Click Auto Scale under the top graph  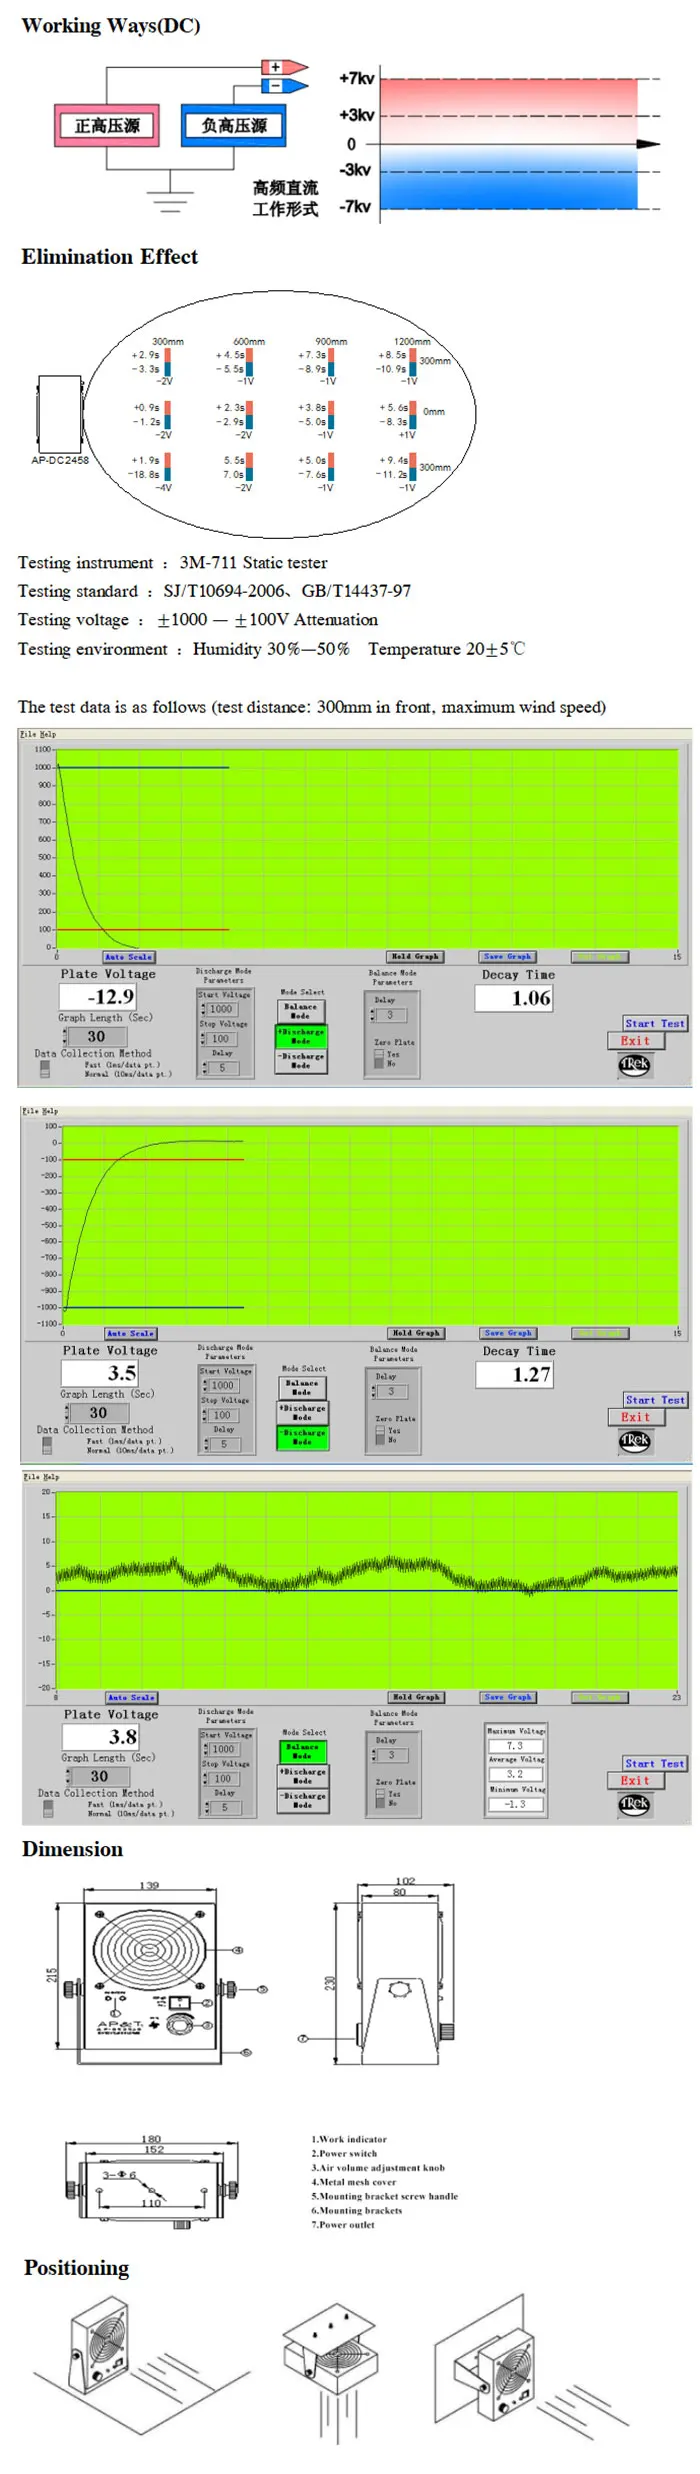click(129, 957)
